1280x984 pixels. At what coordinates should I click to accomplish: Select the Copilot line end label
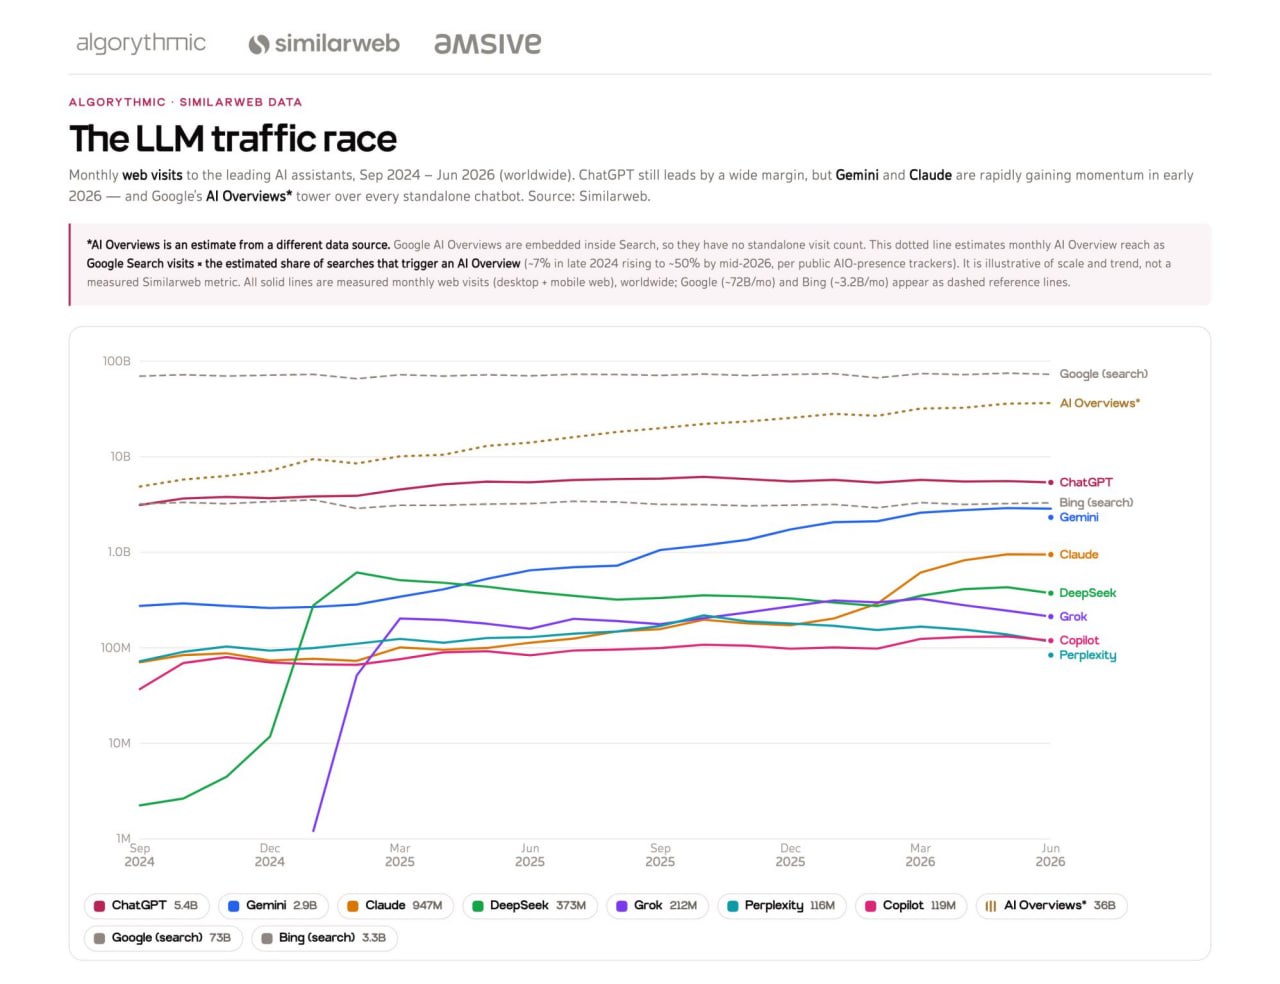click(1079, 640)
